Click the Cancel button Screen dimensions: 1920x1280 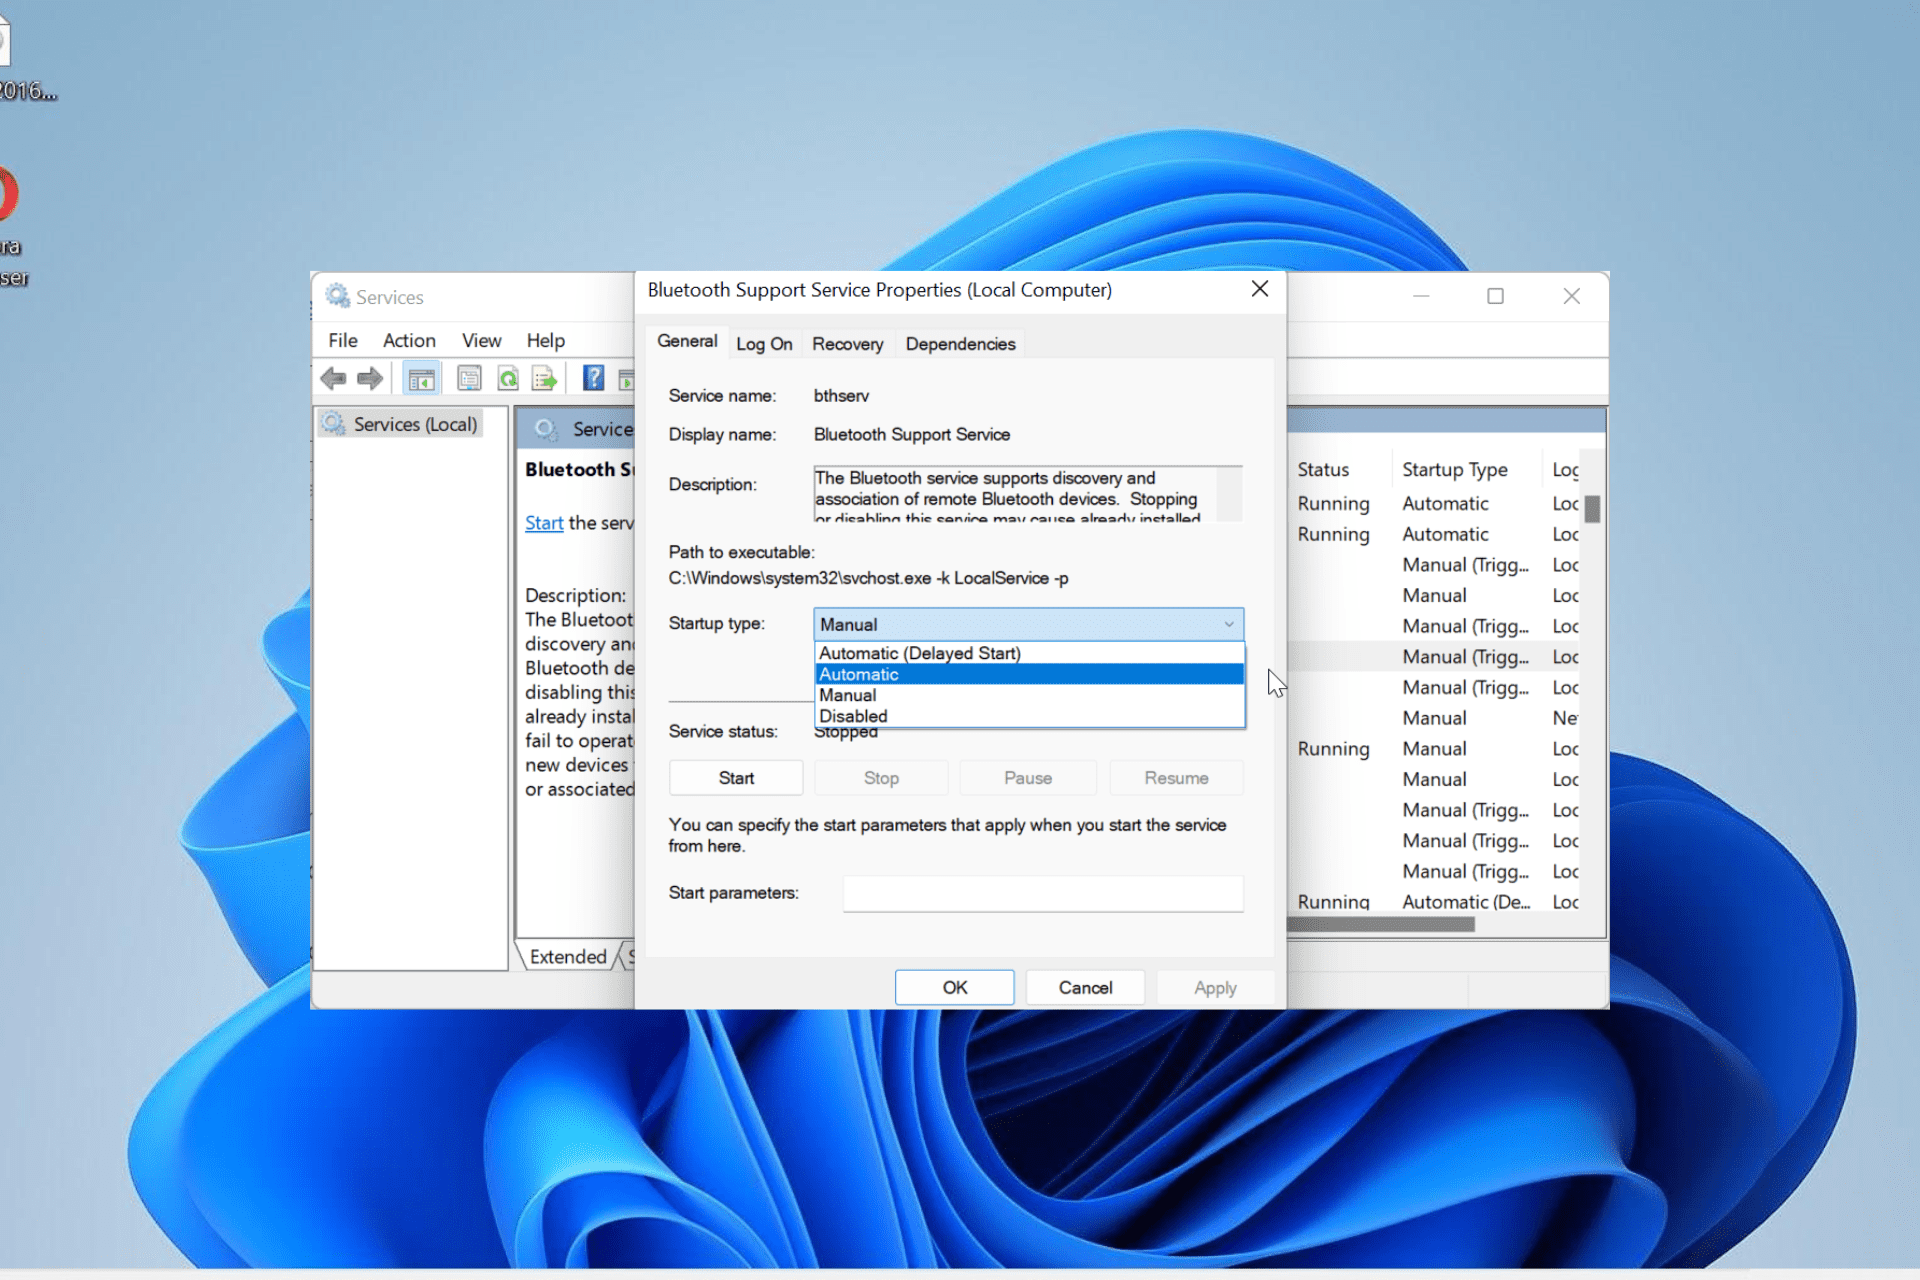click(x=1085, y=988)
